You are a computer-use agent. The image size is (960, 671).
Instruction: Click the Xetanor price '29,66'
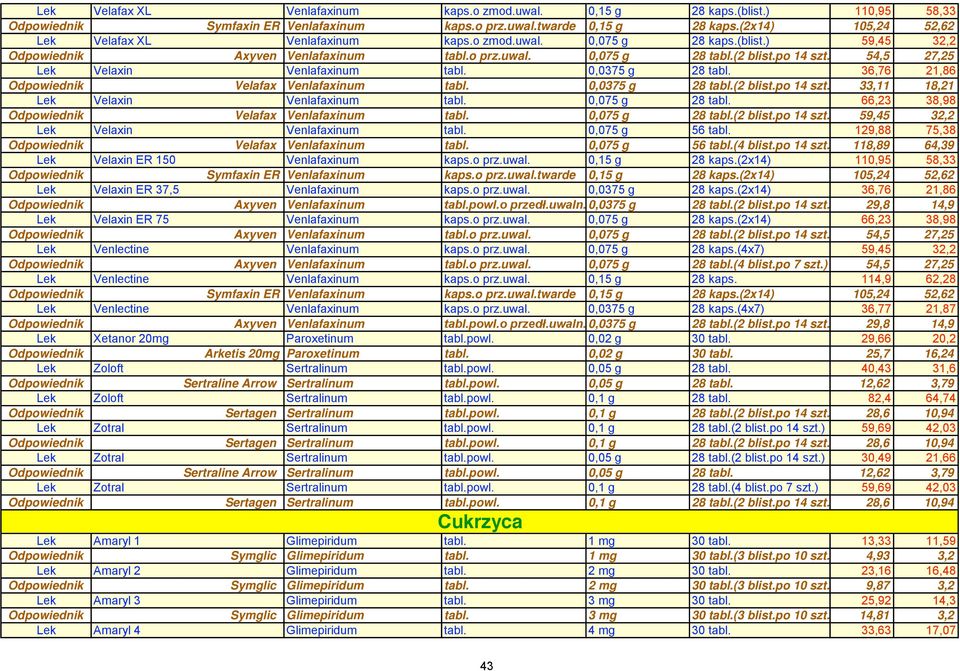pyautogui.click(x=876, y=339)
